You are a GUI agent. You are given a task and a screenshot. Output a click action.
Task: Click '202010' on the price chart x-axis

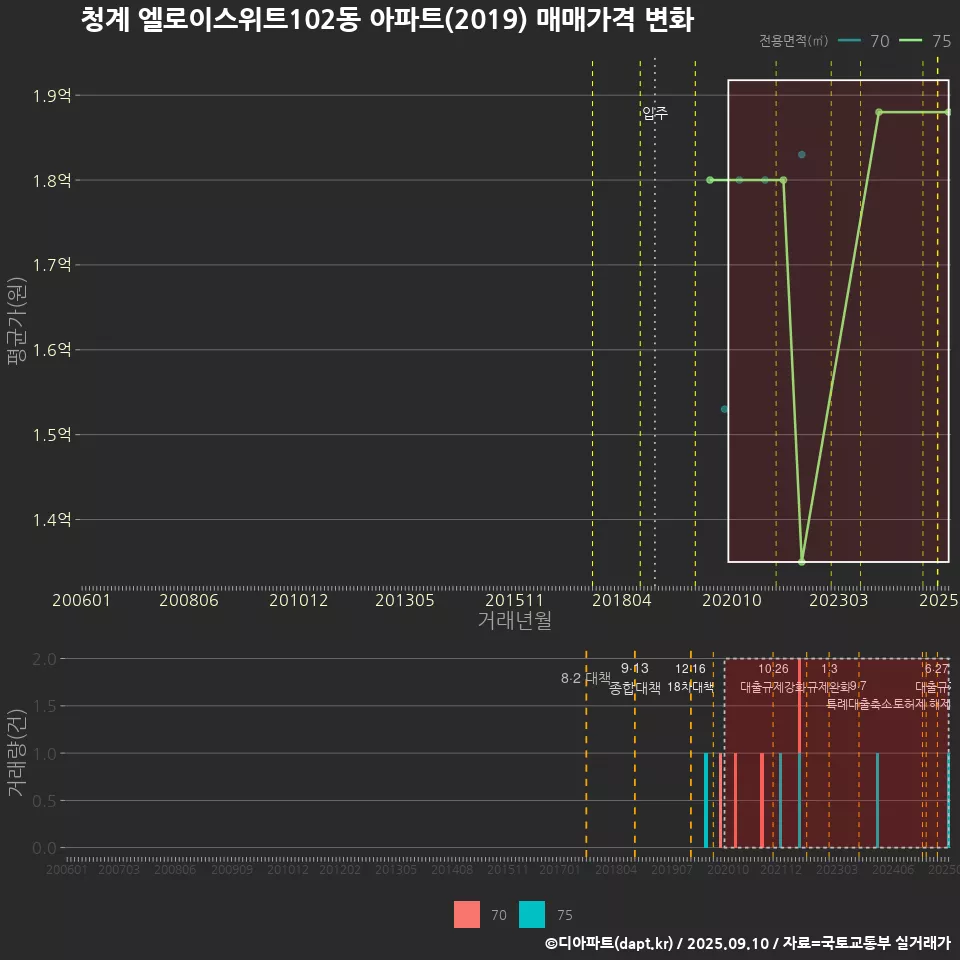(x=732, y=600)
